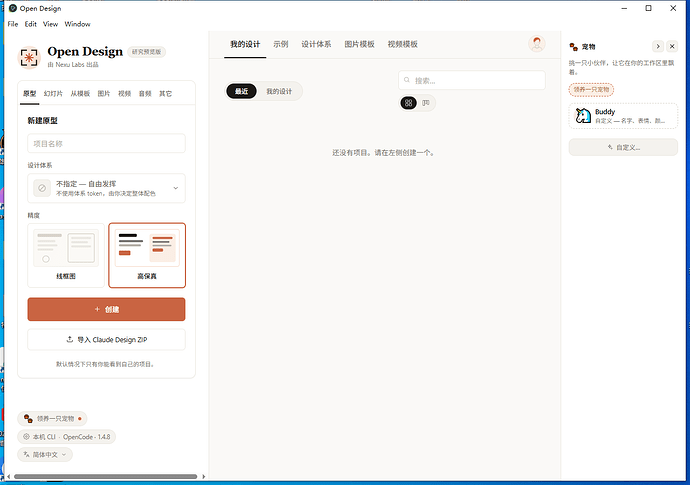690x485 pixels.
Task: Switch to grid view layout
Action: [x=408, y=103]
